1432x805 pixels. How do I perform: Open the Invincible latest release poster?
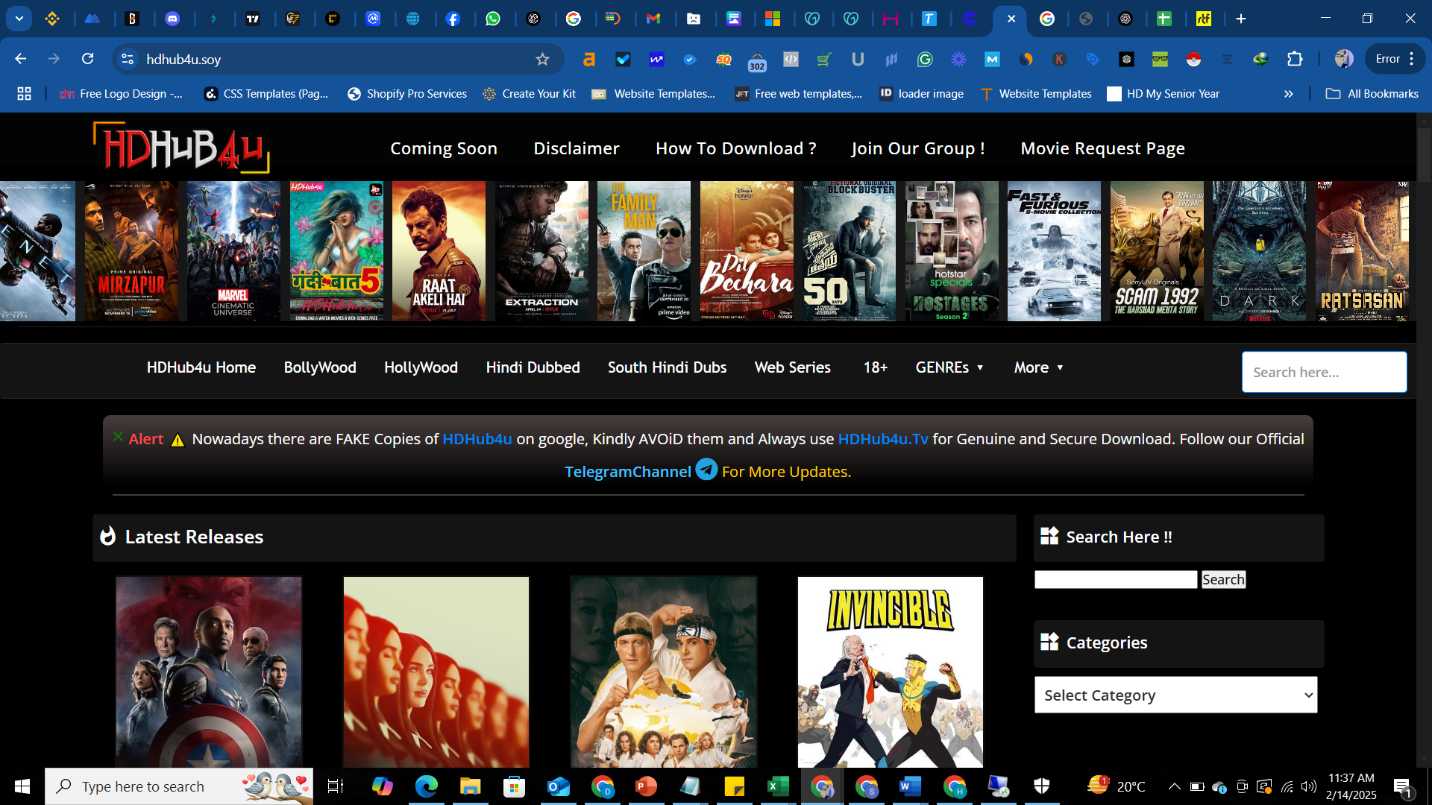click(890, 672)
